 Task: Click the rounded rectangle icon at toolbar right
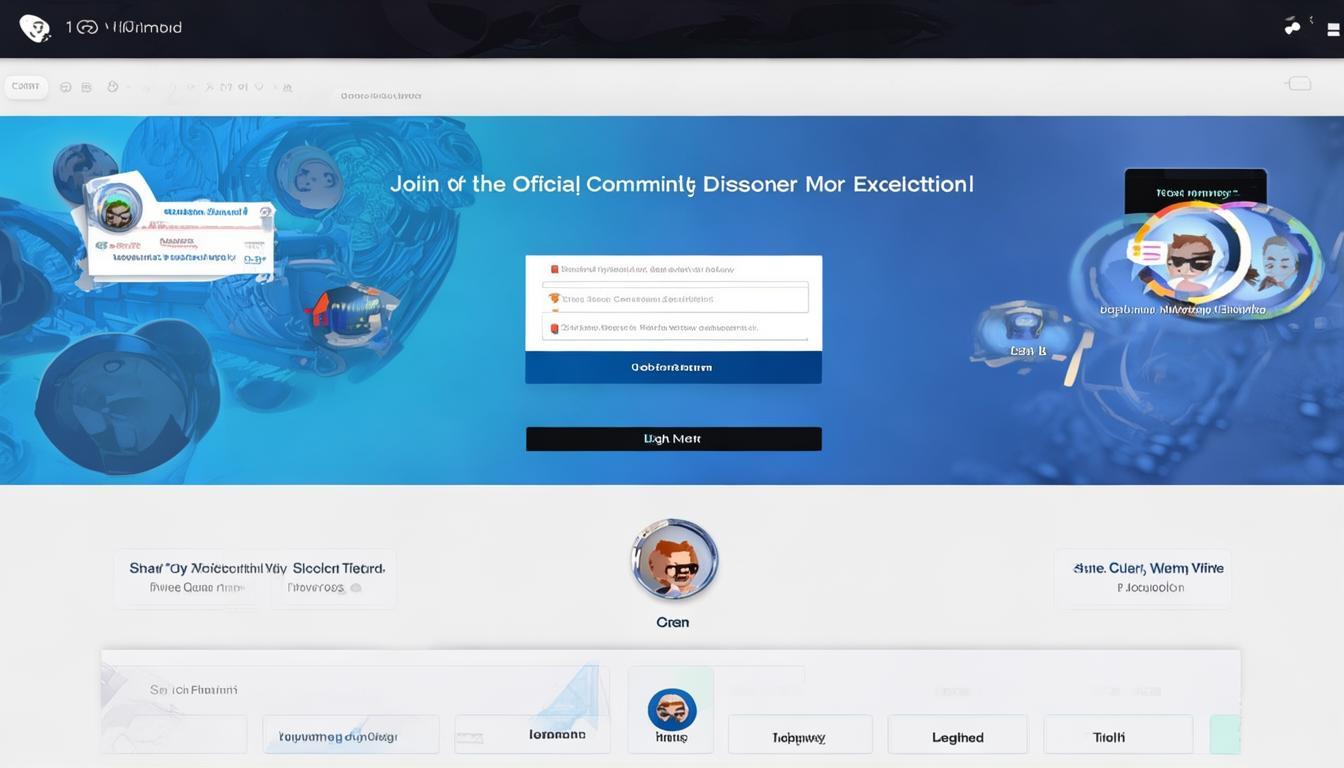(1299, 84)
